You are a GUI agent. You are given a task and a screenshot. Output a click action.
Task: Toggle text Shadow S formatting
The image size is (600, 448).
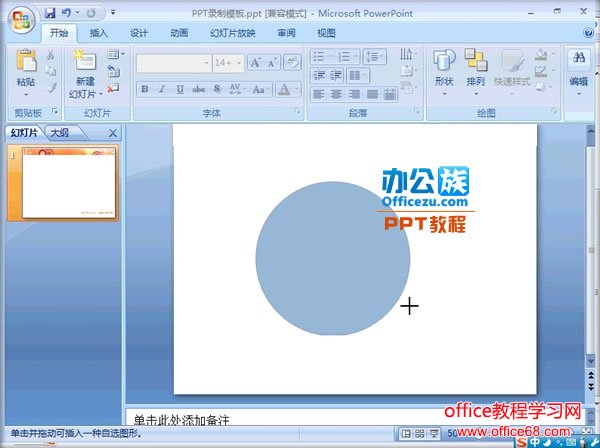point(217,90)
